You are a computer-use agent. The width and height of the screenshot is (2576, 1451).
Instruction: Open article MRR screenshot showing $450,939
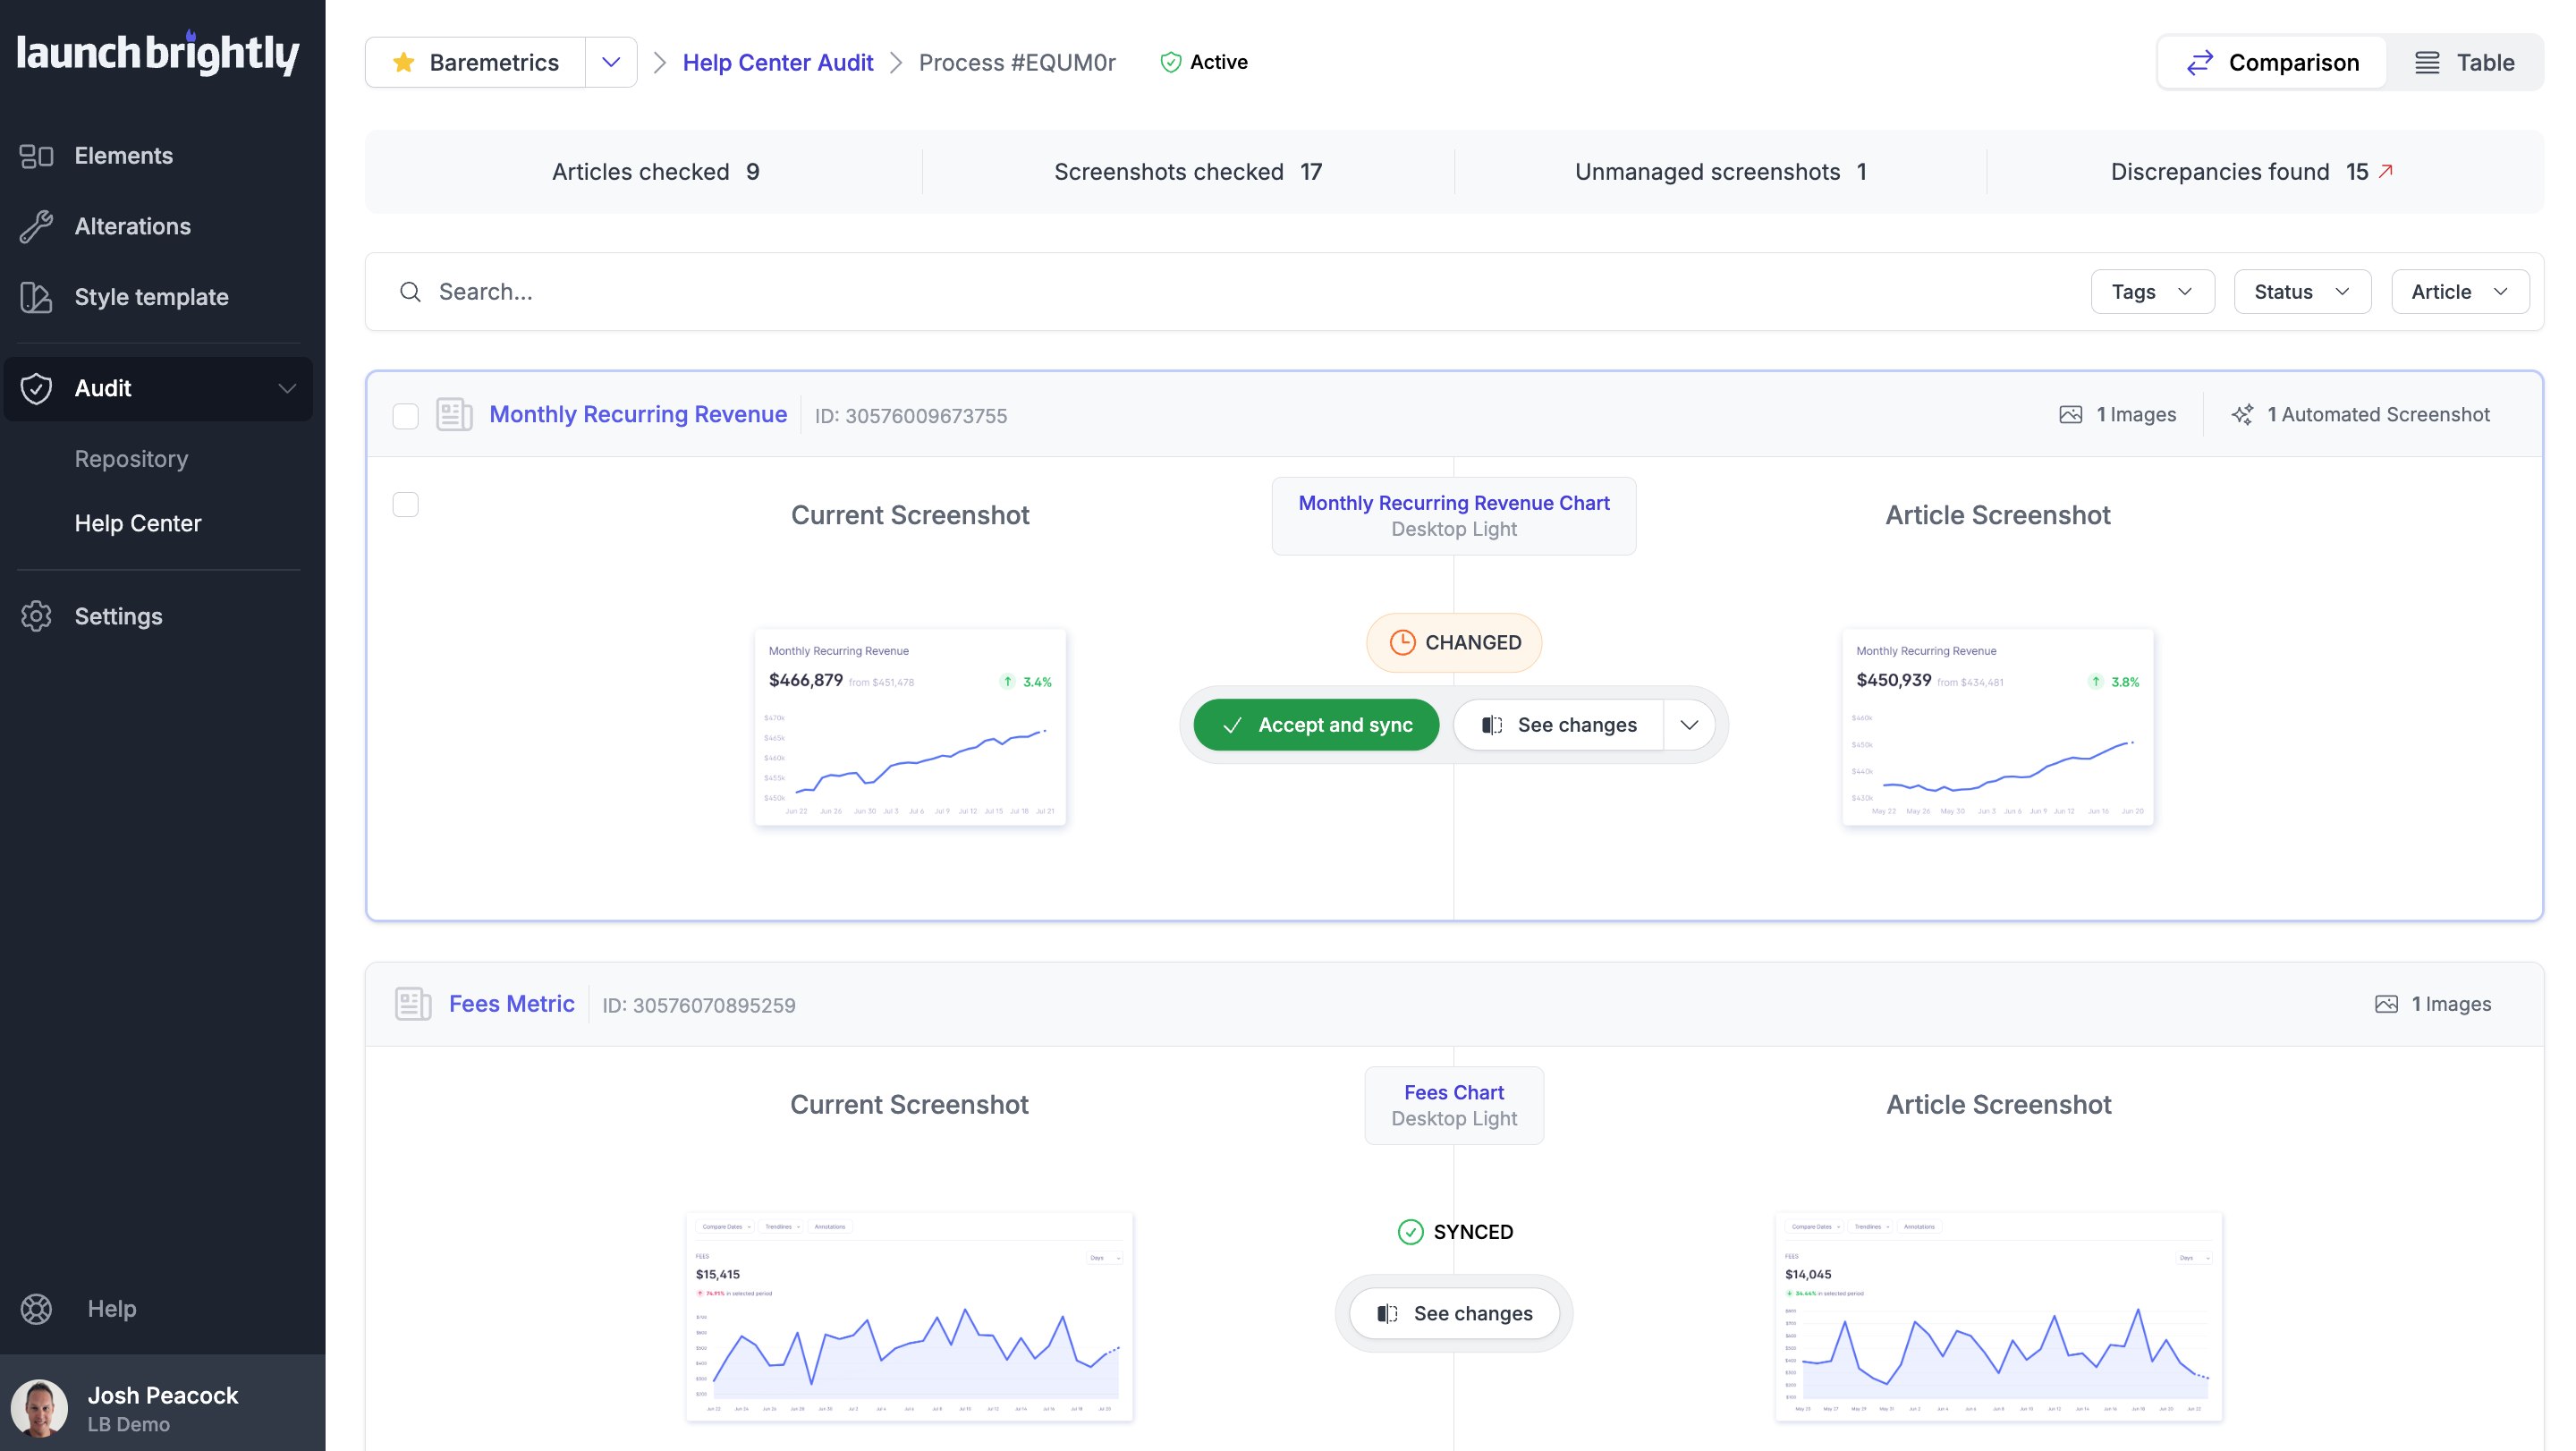tap(1998, 727)
